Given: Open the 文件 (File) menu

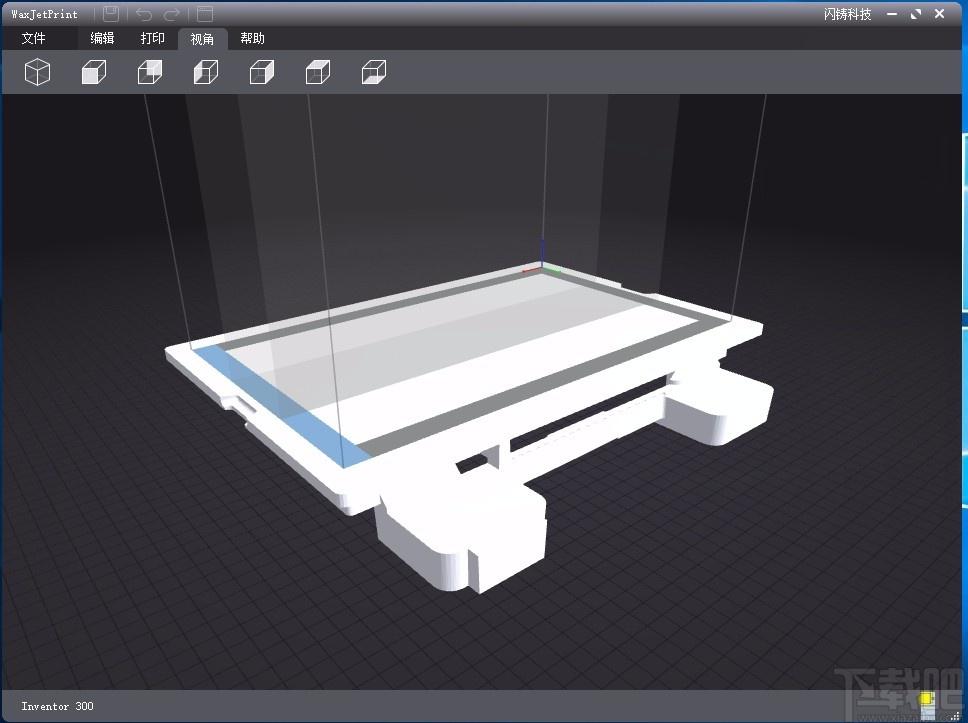Looking at the screenshot, I should (x=33, y=38).
